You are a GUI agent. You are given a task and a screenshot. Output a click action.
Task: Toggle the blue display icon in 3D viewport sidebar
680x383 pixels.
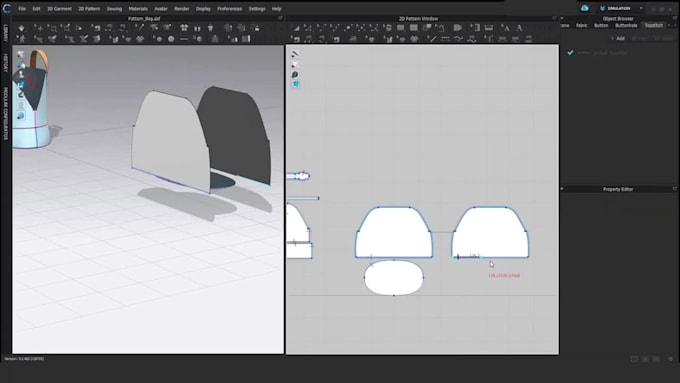pos(20,85)
